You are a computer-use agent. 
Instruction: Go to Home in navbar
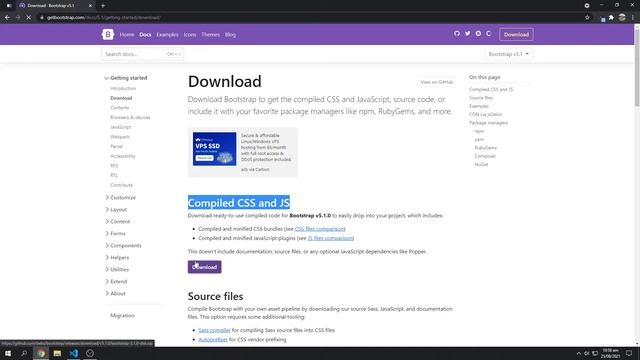(x=127, y=35)
